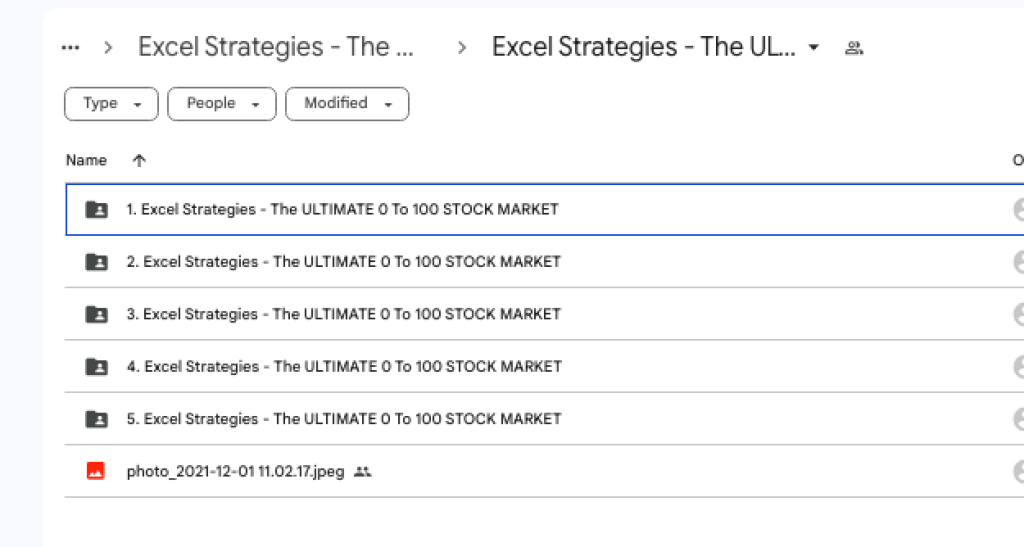Click the name sort arrow icon
This screenshot has height=547, width=1024.
[139, 160]
